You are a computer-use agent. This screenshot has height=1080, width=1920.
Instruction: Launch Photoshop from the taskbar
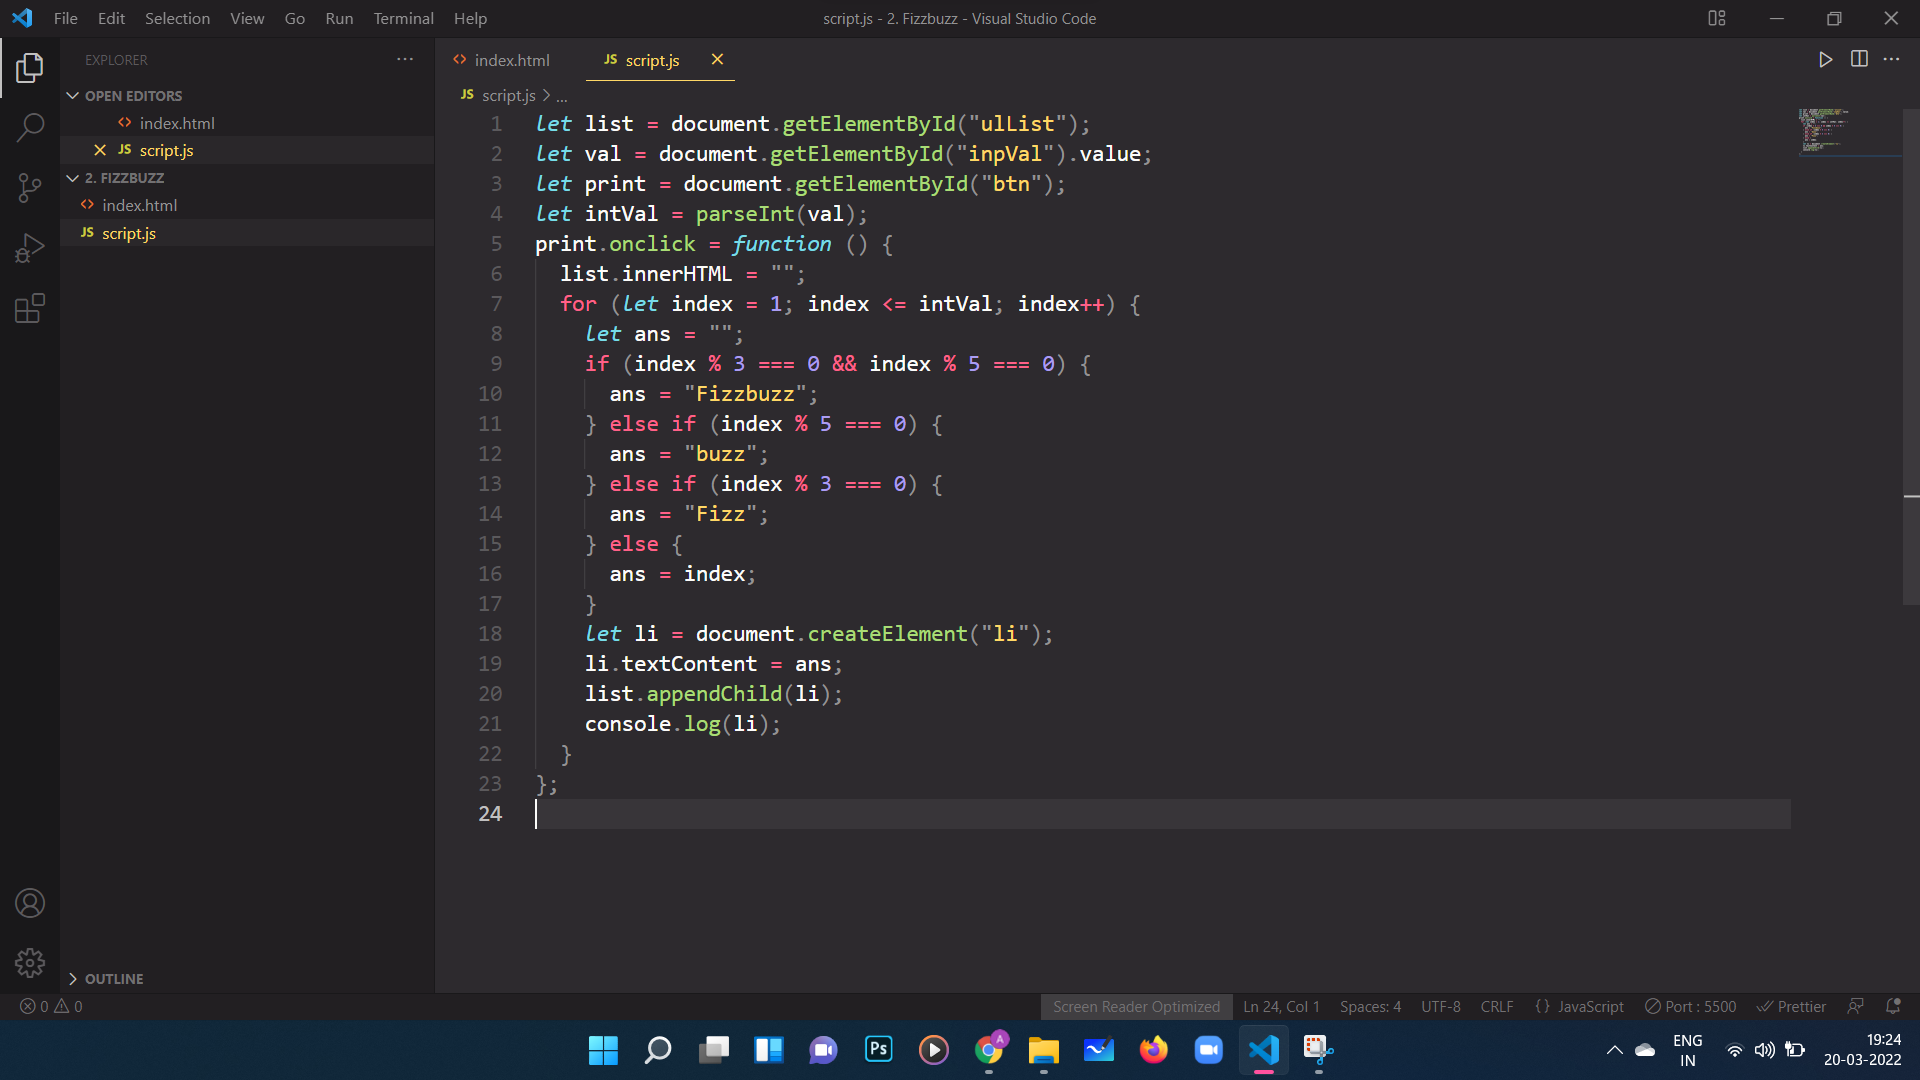coord(879,1050)
